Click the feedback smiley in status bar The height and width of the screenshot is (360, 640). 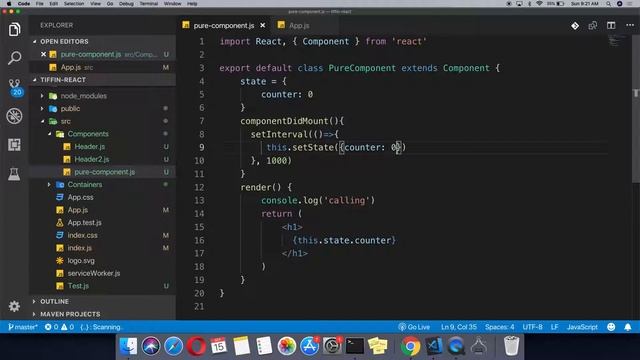(611, 327)
